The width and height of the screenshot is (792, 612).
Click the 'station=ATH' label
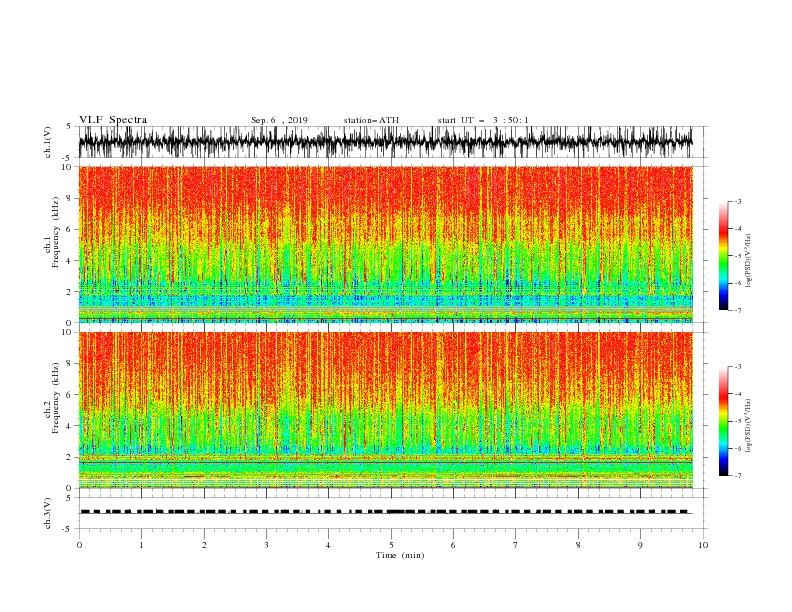[x=371, y=120]
